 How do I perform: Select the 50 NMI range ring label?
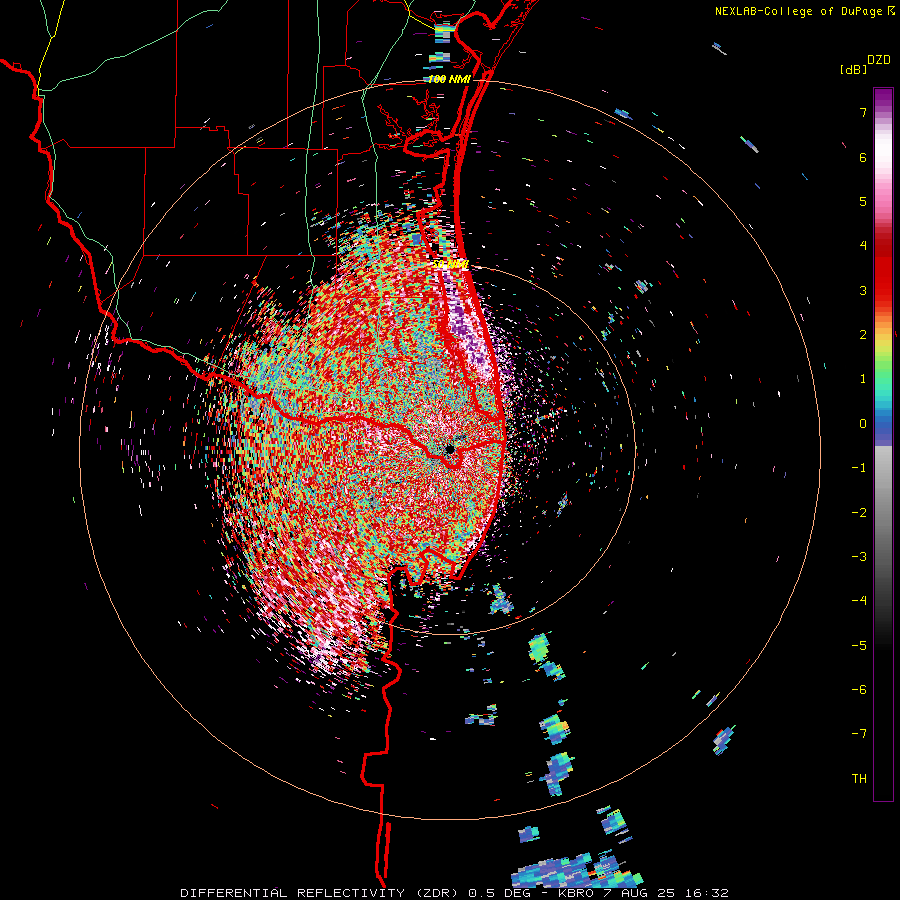click(x=451, y=264)
